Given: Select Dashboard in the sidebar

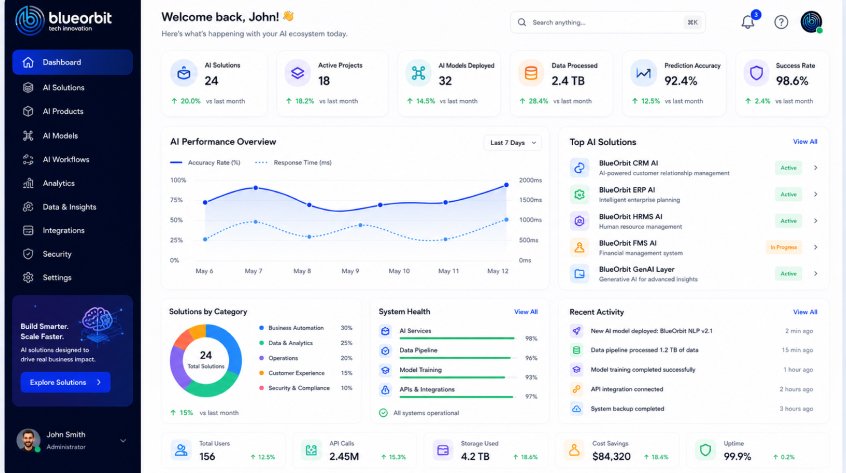Looking at the screenshot, I should pyautogui.click(x=72, y=62).
